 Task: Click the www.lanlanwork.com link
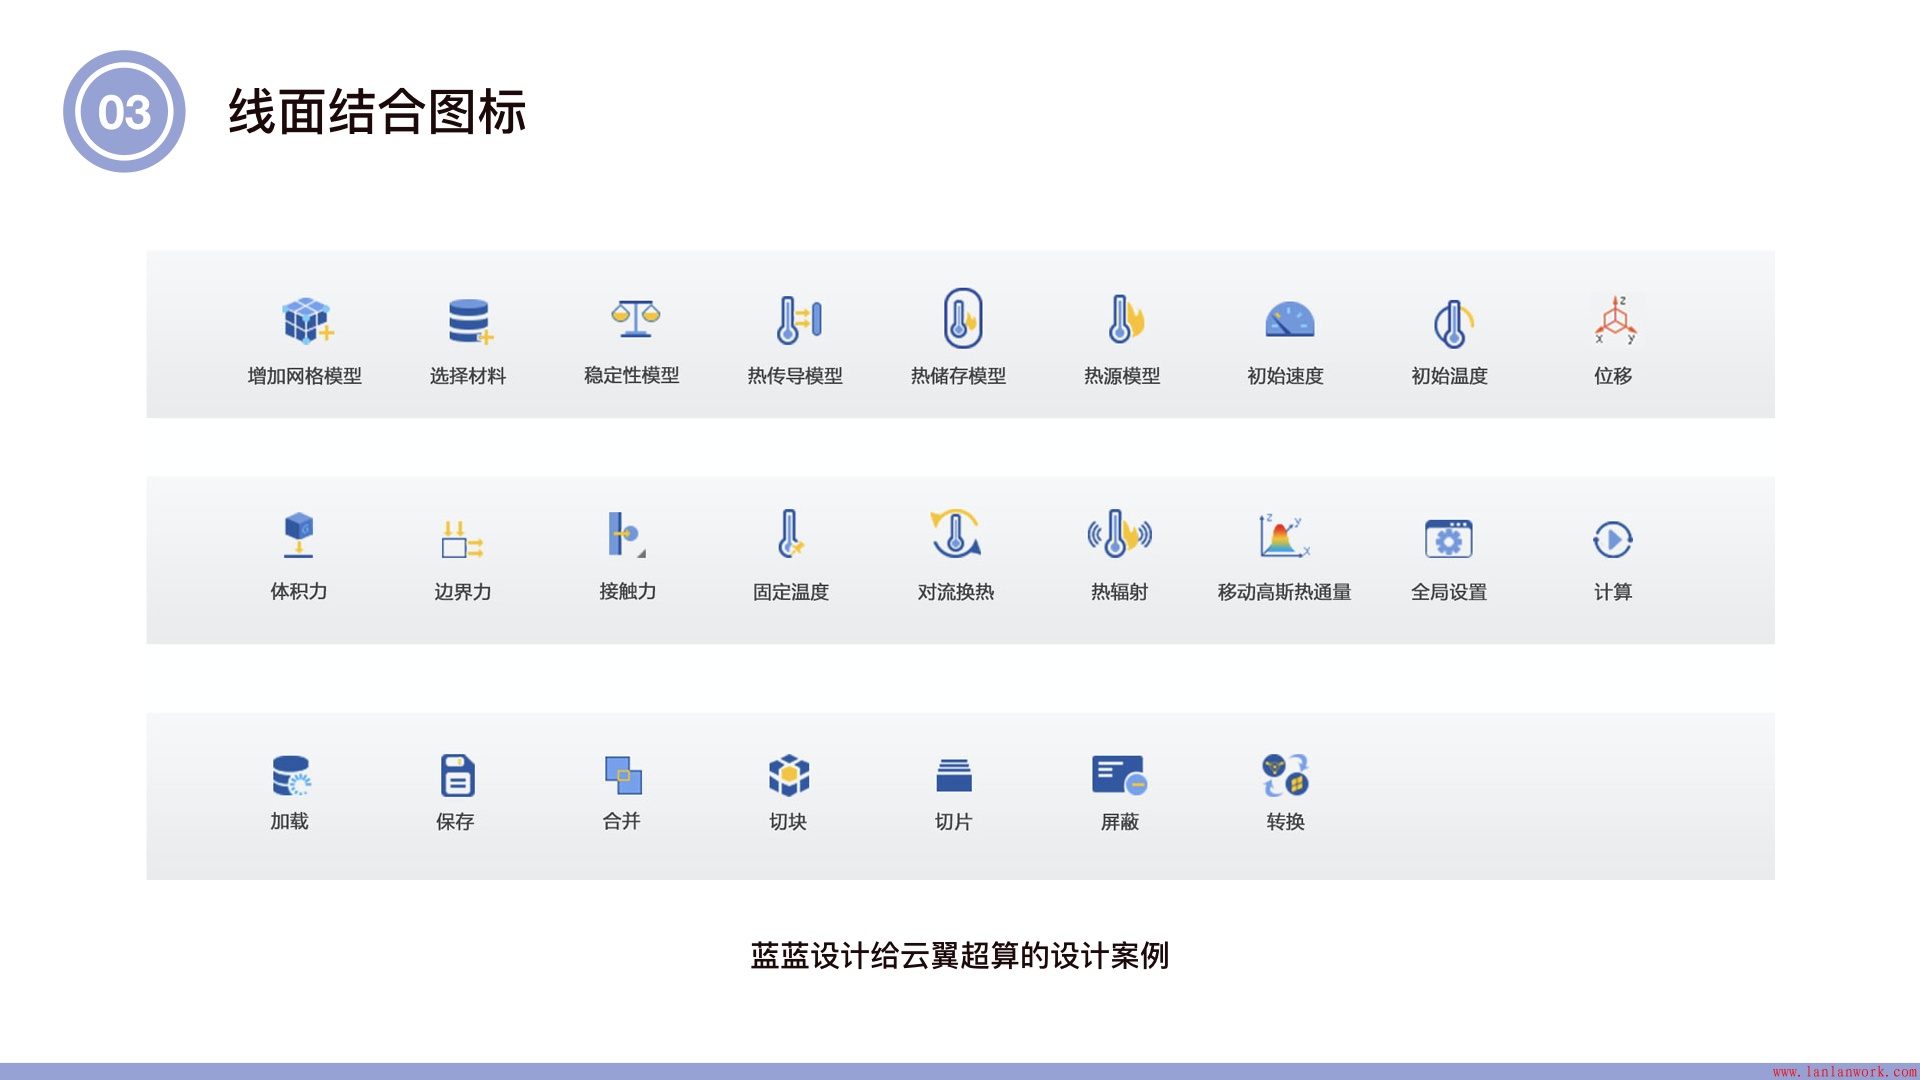[1844, 1071]
